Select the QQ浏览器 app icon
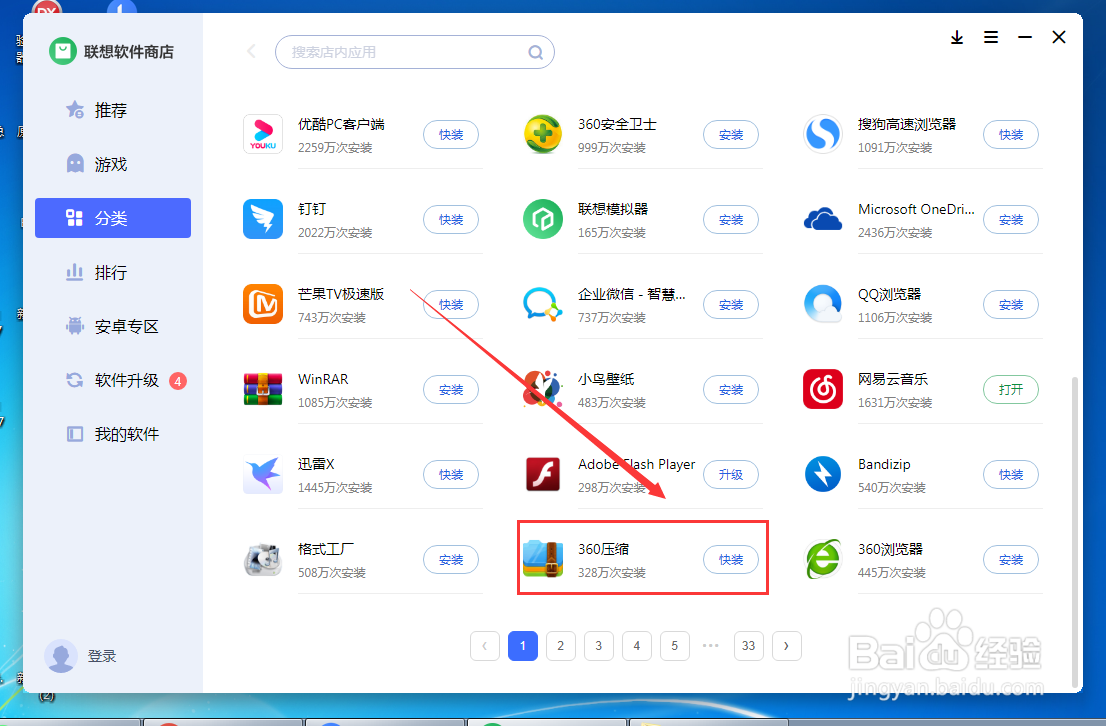This screenshot has height=726, width=1106. pyautogui.click(x=822, y=304)
